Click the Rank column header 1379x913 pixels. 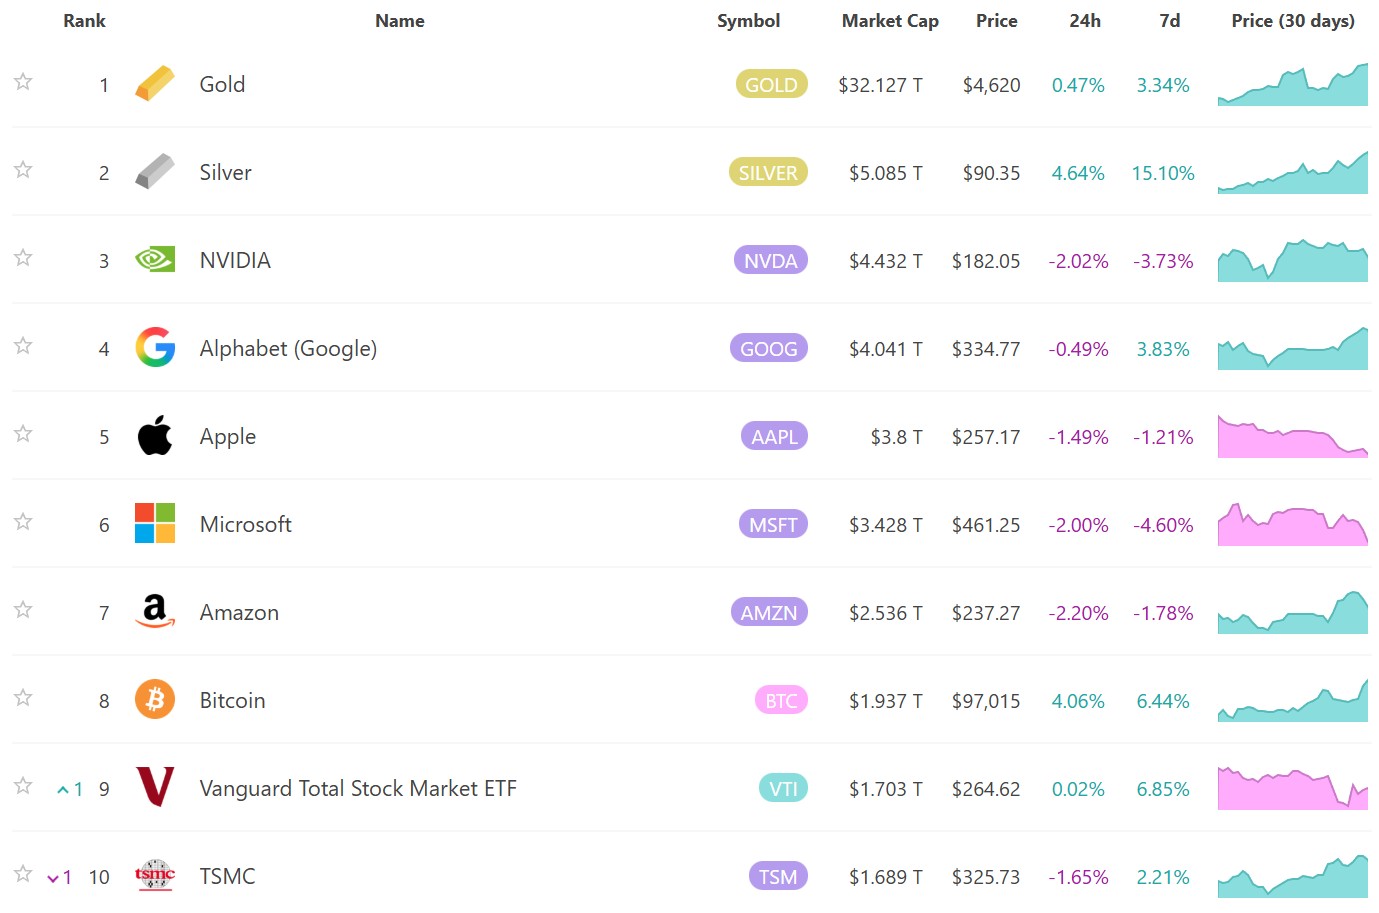point(84,21)
